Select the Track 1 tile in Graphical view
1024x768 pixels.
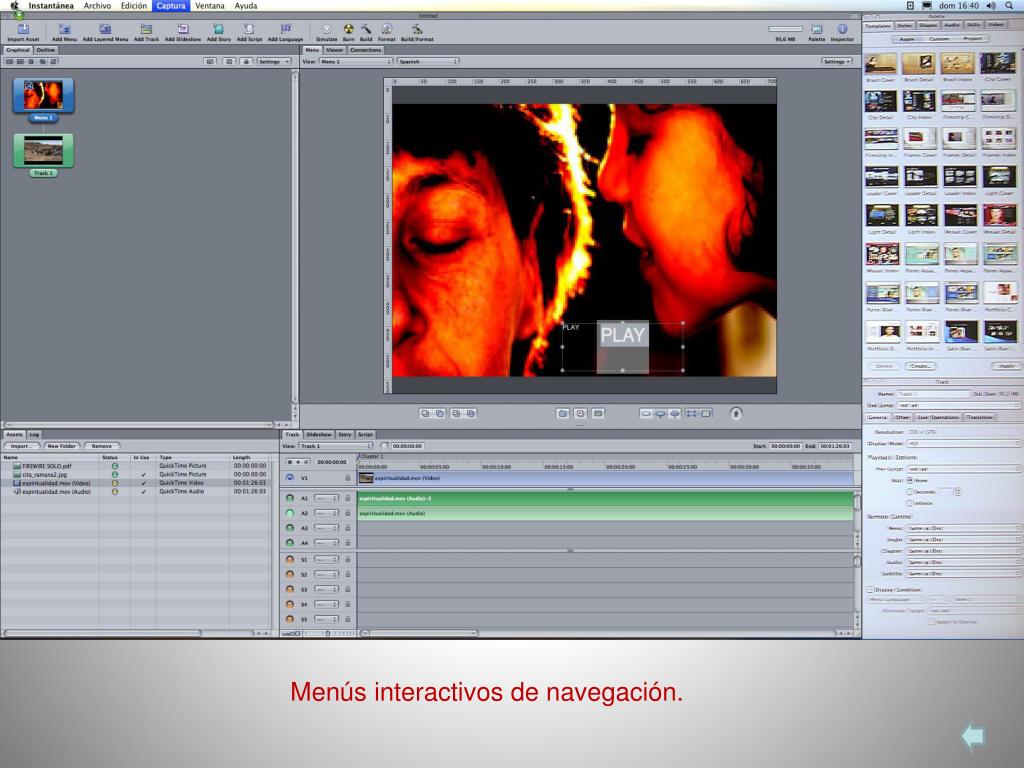click(43, 151)
